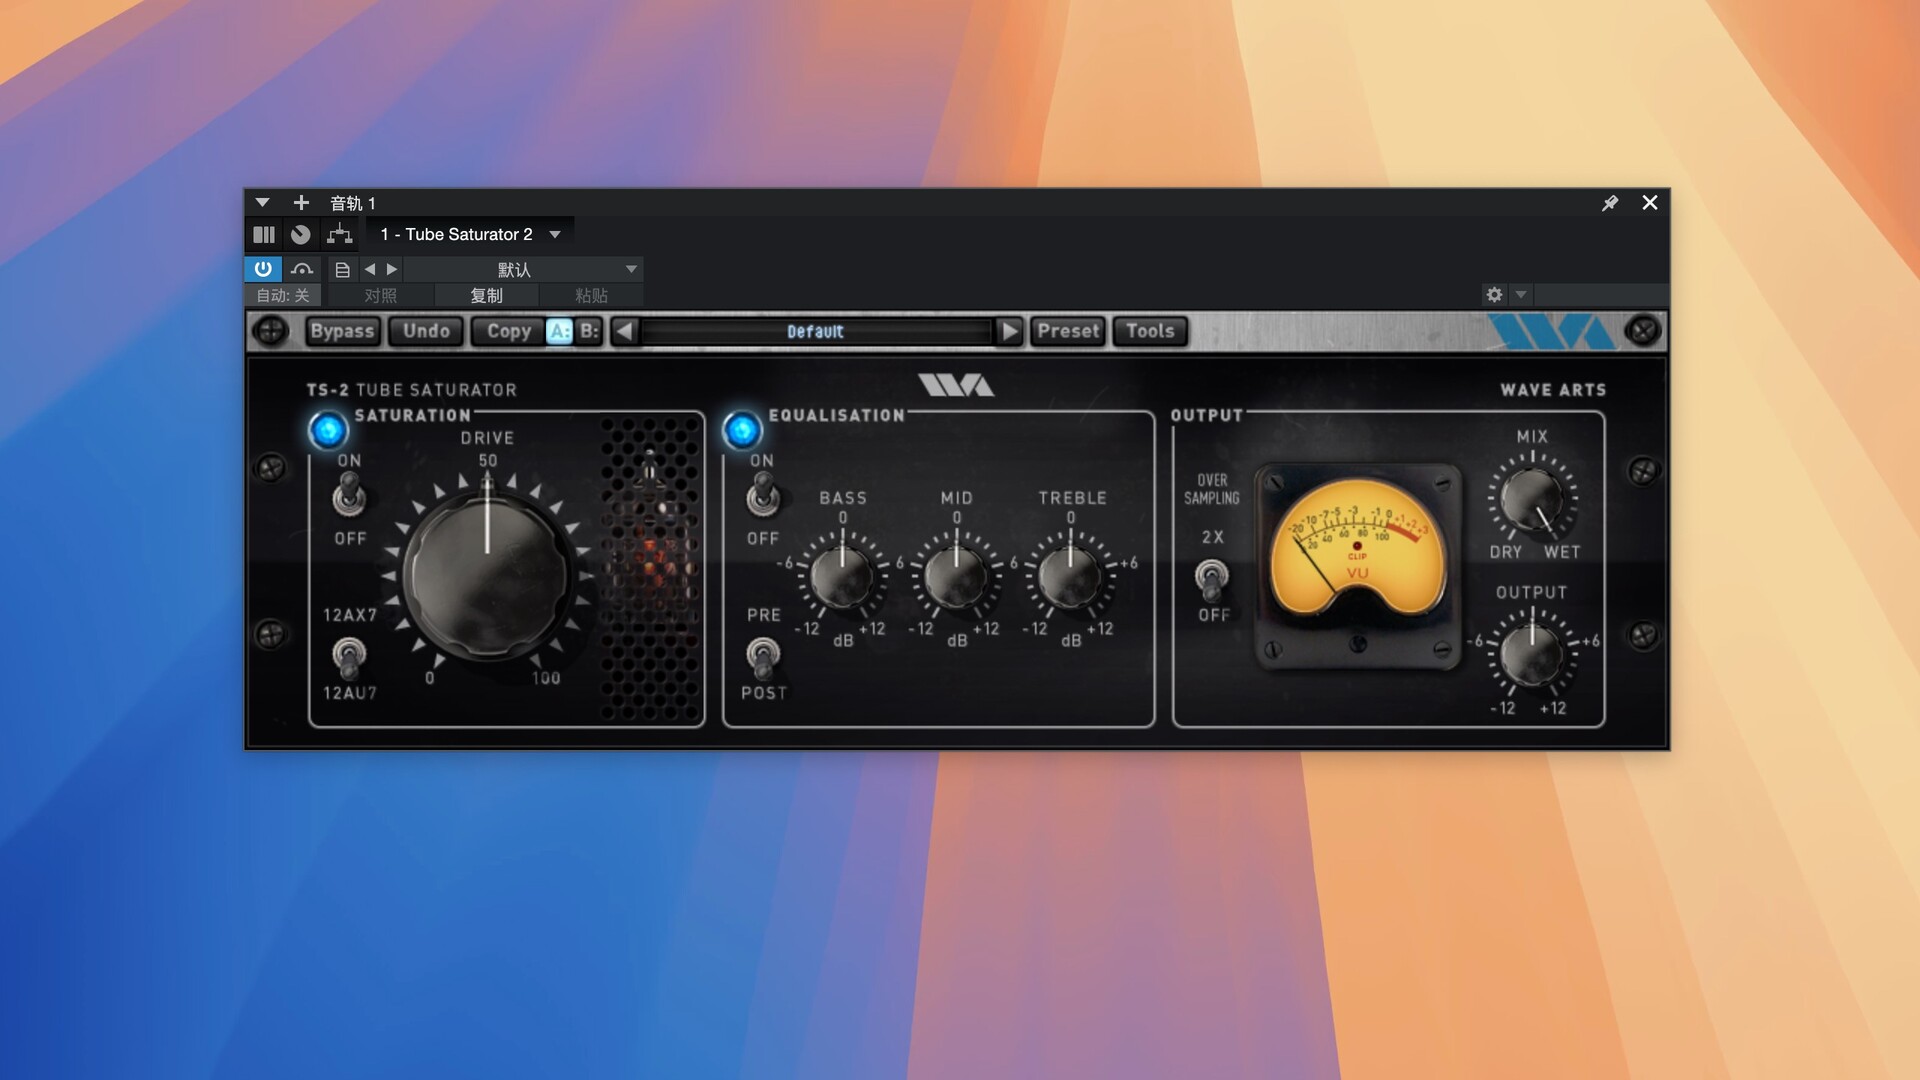Click the 复制 copy button
The height and width of the screenshot is (1080, 1920).
(x=487, y=295)
